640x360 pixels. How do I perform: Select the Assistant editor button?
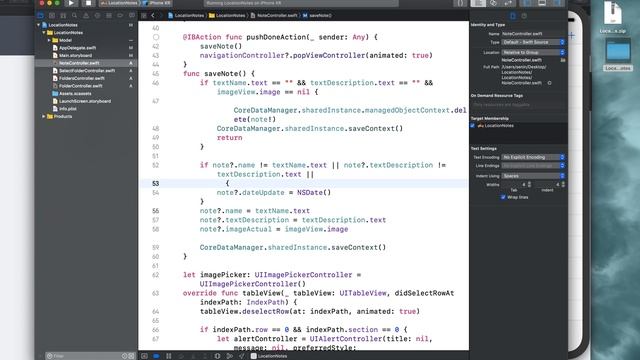pos(493,3)
